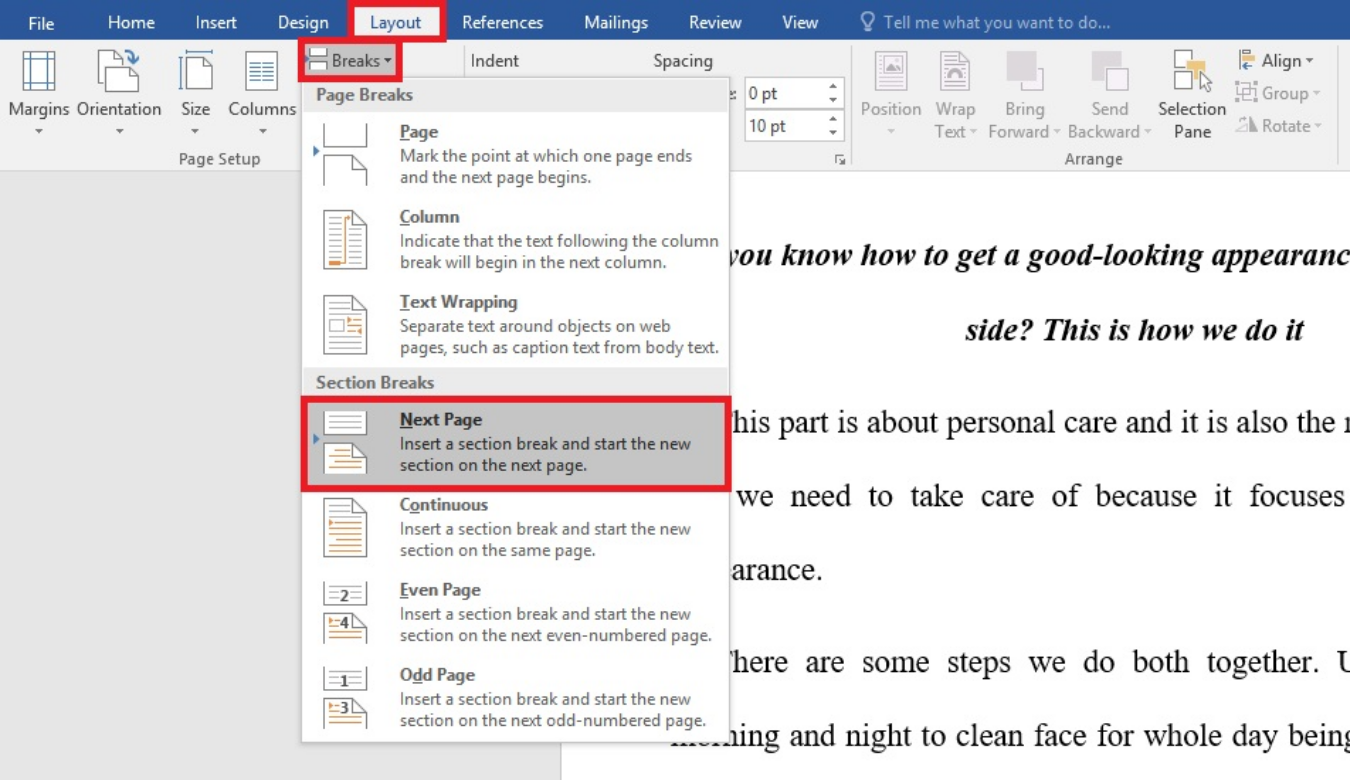1350x780 pixels.
Task: Click the Tell me lightbulb icon
Action: coord(867,22)
